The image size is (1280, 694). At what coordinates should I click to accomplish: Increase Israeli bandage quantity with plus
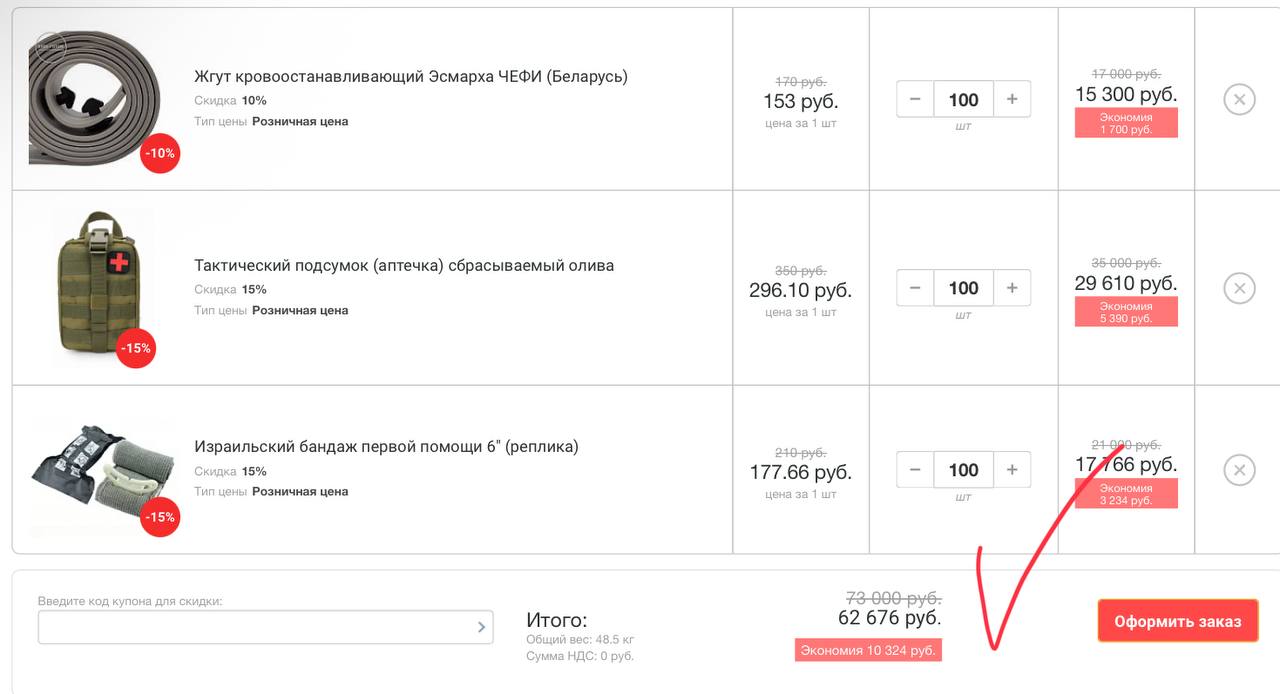pyautogui.click(x=1012, y=469)
